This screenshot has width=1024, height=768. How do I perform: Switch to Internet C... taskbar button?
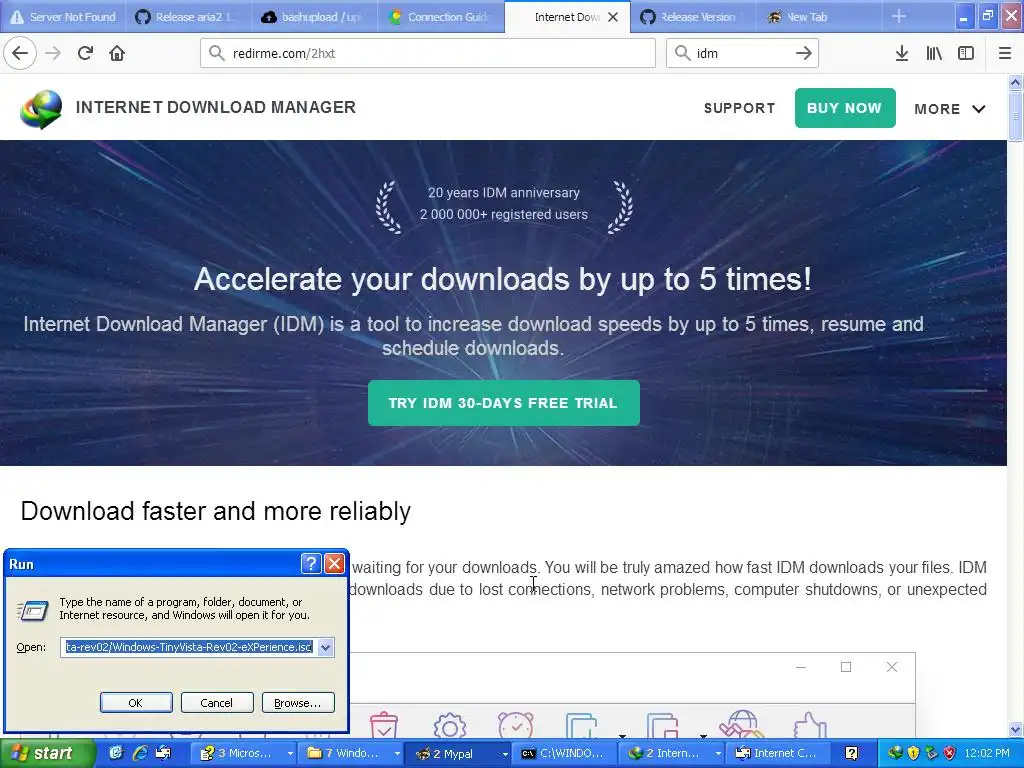[x=780, y=753]
